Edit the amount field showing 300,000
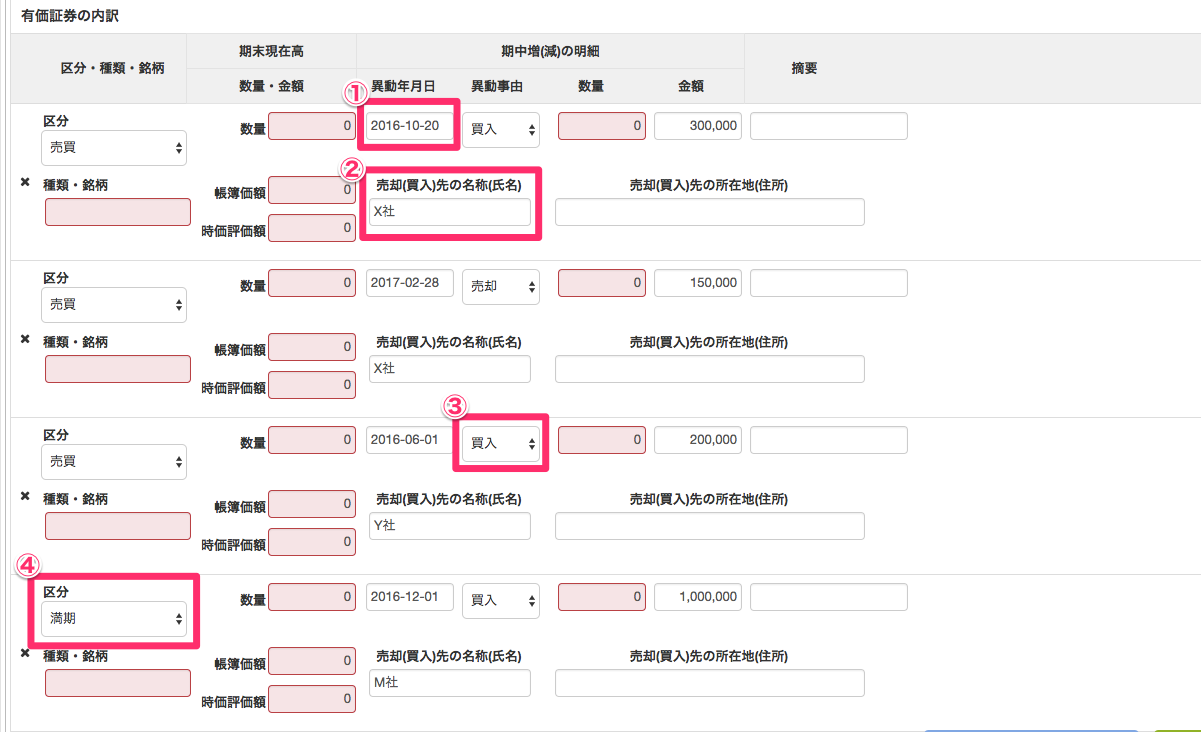This screenshot has height=732, width=1201. coord(698,126)
